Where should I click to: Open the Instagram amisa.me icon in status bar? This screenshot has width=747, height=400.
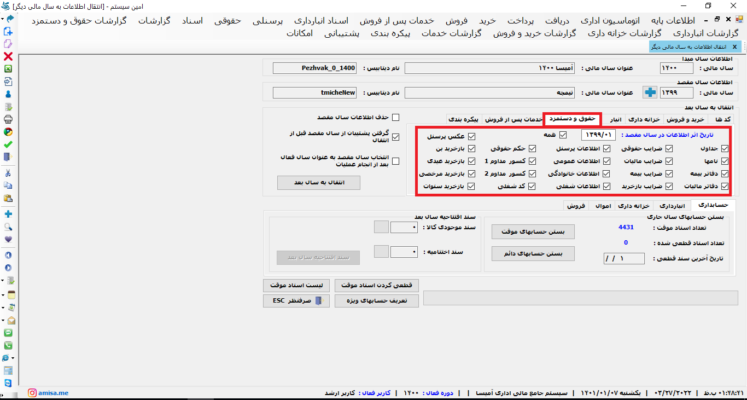point(33,393)
